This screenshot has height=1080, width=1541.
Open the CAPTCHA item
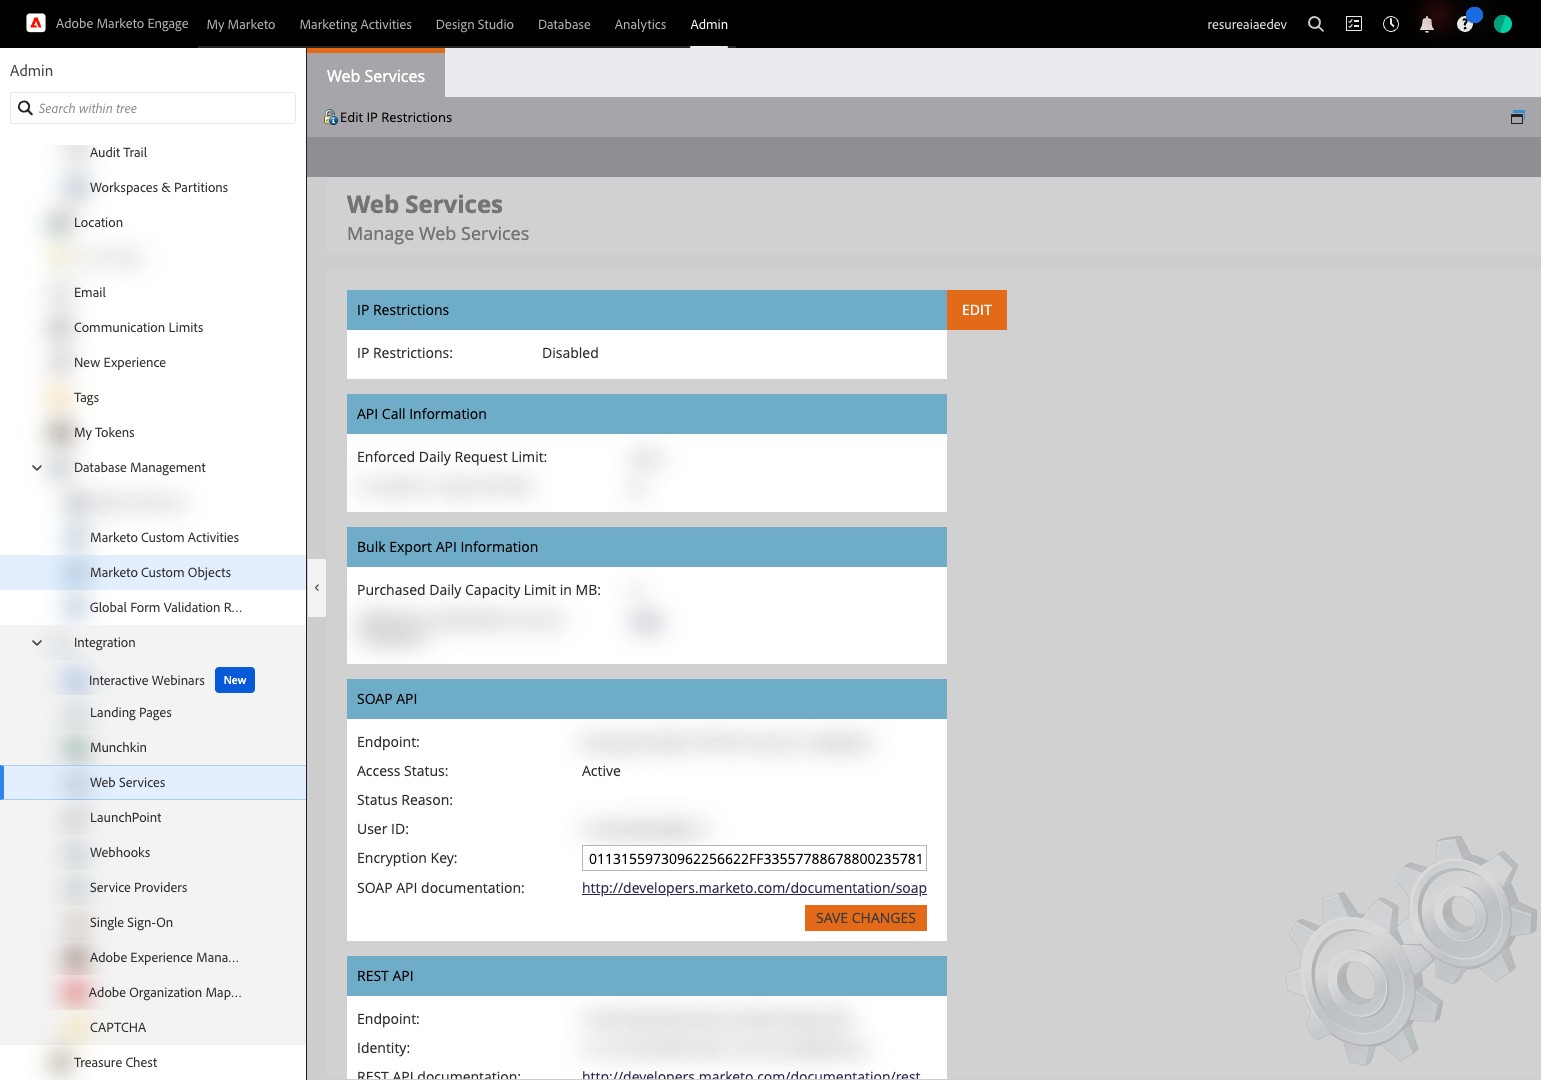tap(118, 1028)
